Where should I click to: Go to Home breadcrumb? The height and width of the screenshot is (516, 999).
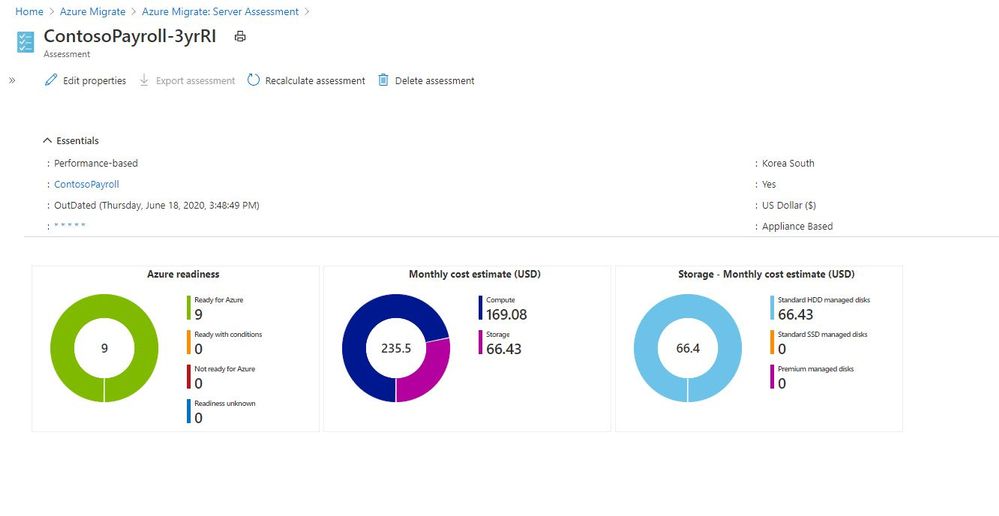click(29, 11)
